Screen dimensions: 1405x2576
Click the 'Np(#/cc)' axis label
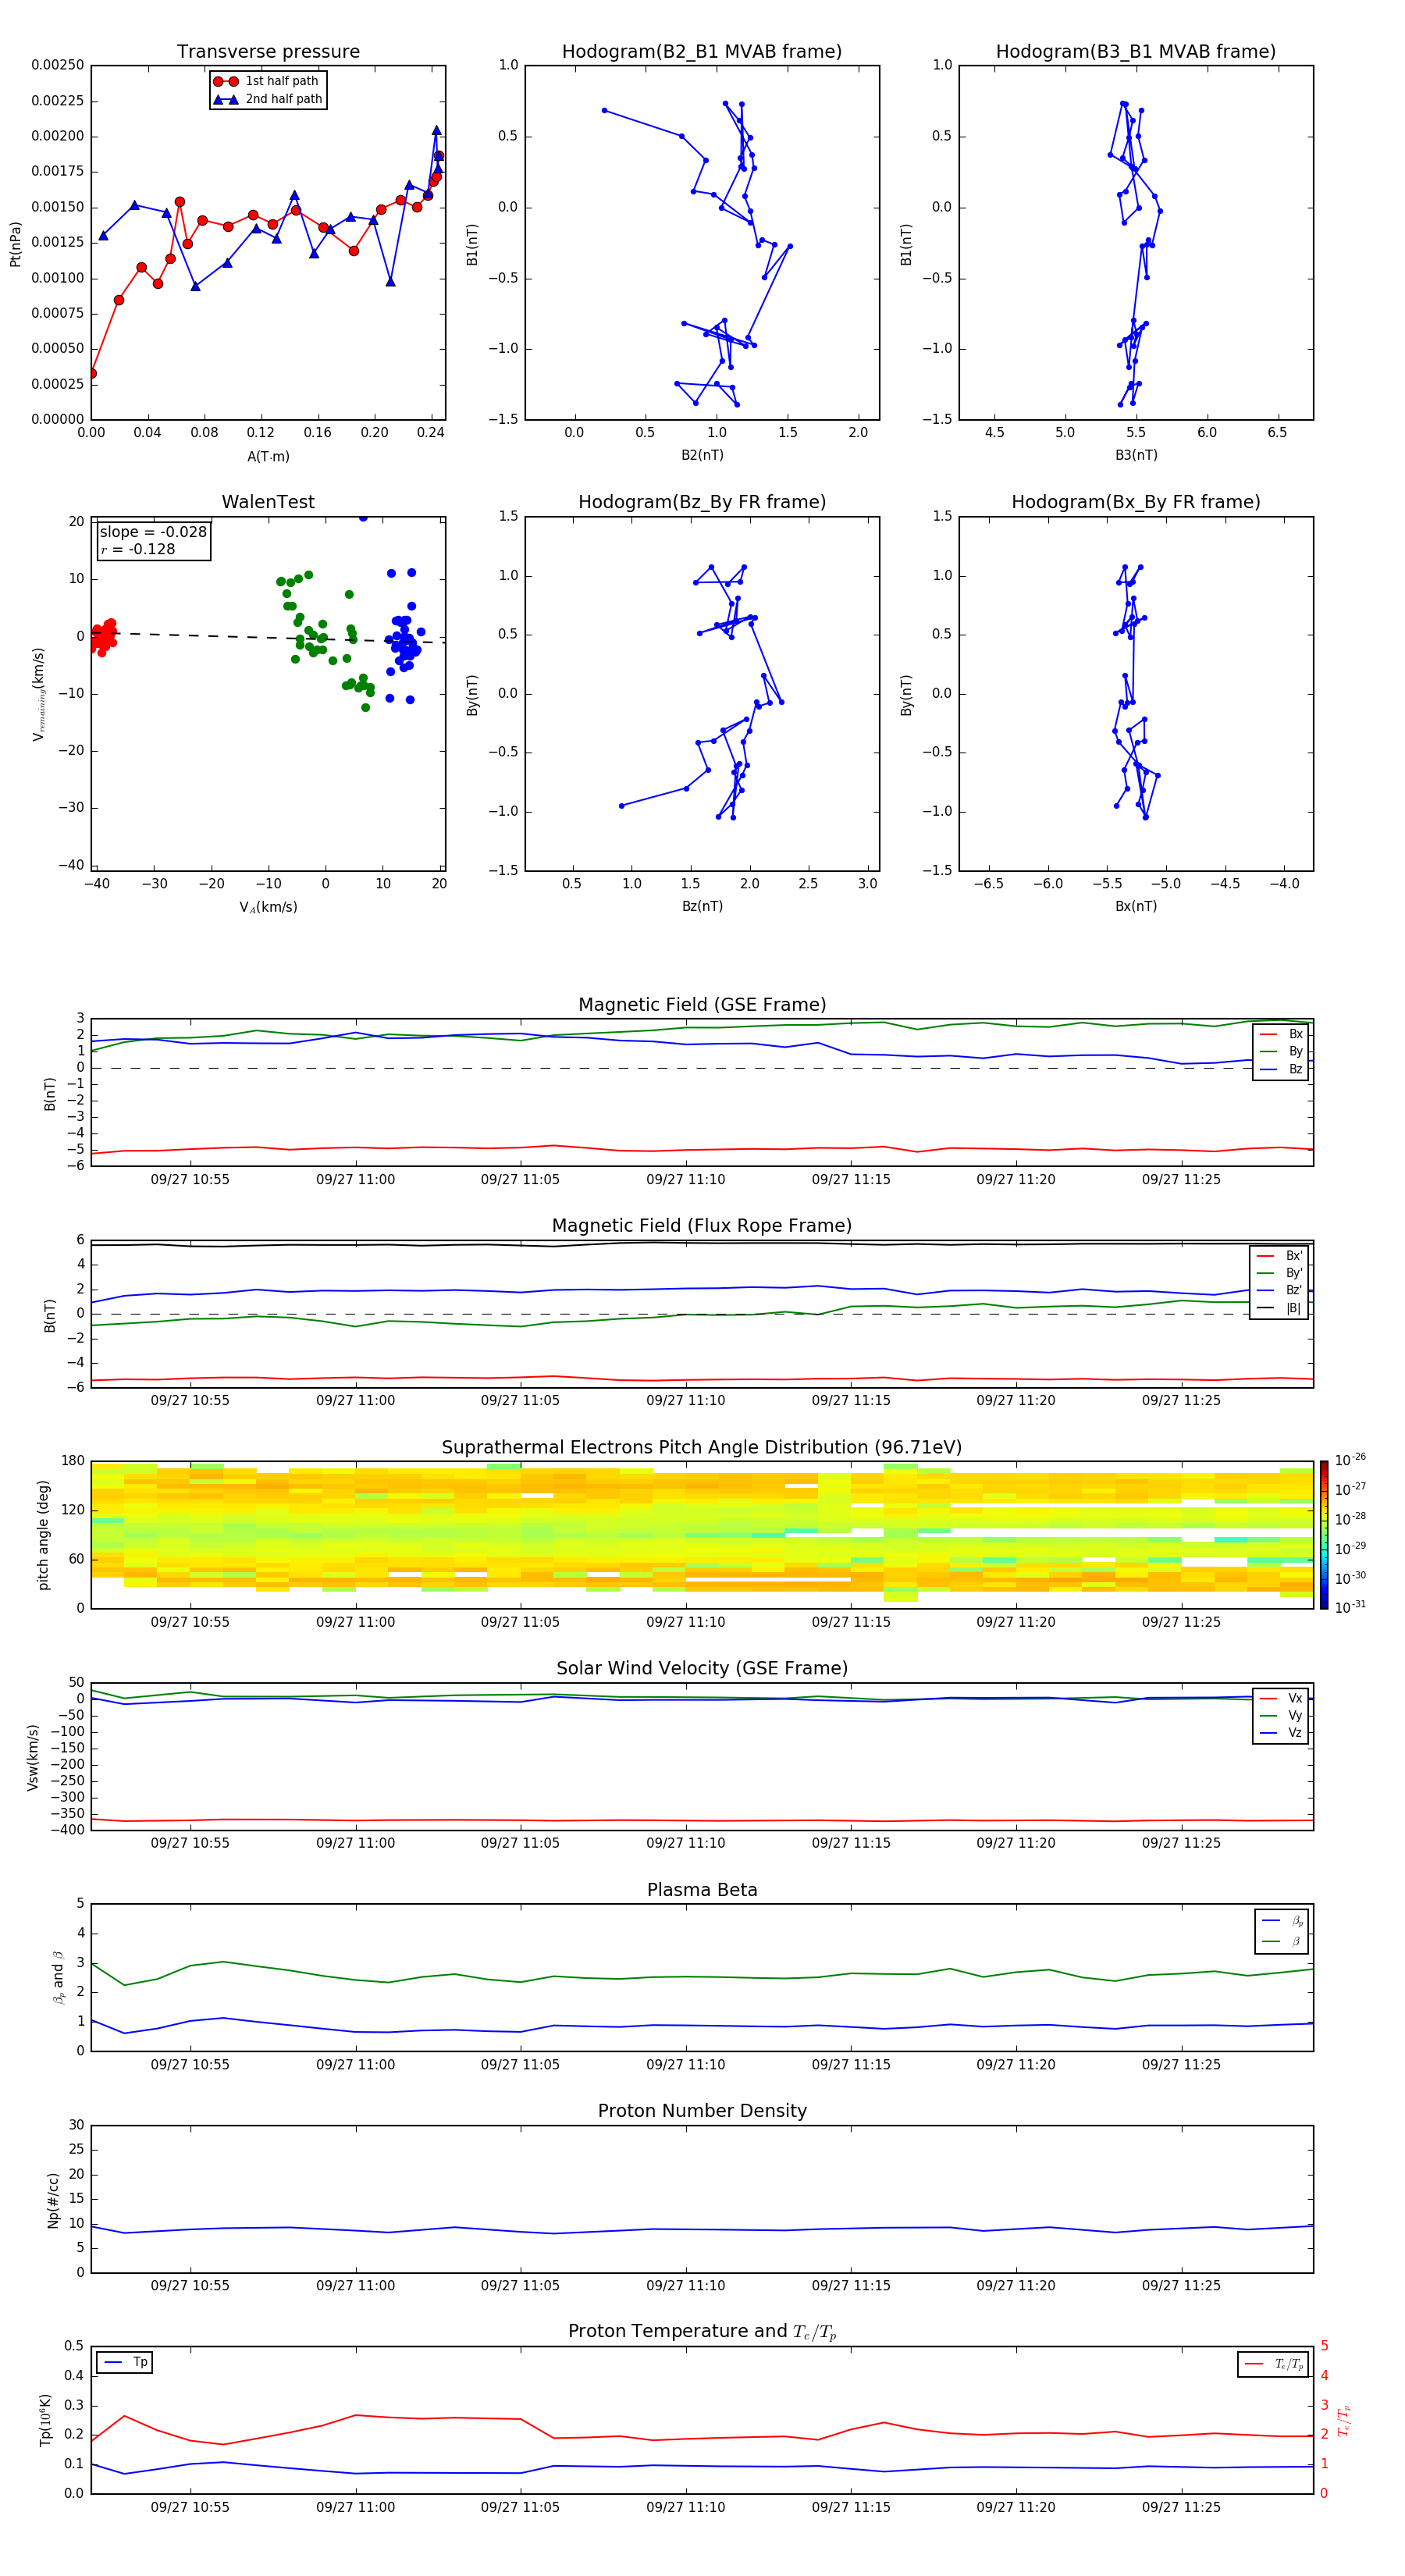coord(53,2200)
